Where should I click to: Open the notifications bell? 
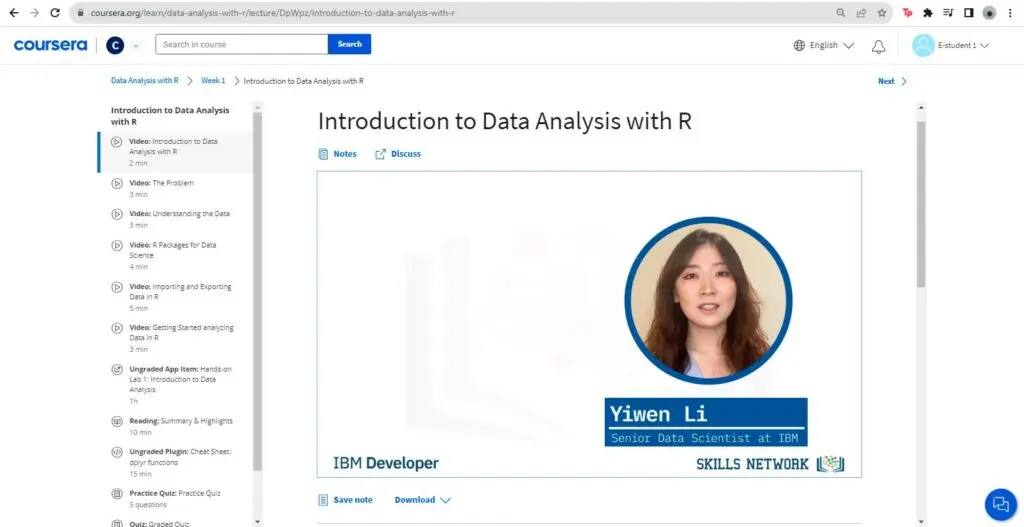879,46
